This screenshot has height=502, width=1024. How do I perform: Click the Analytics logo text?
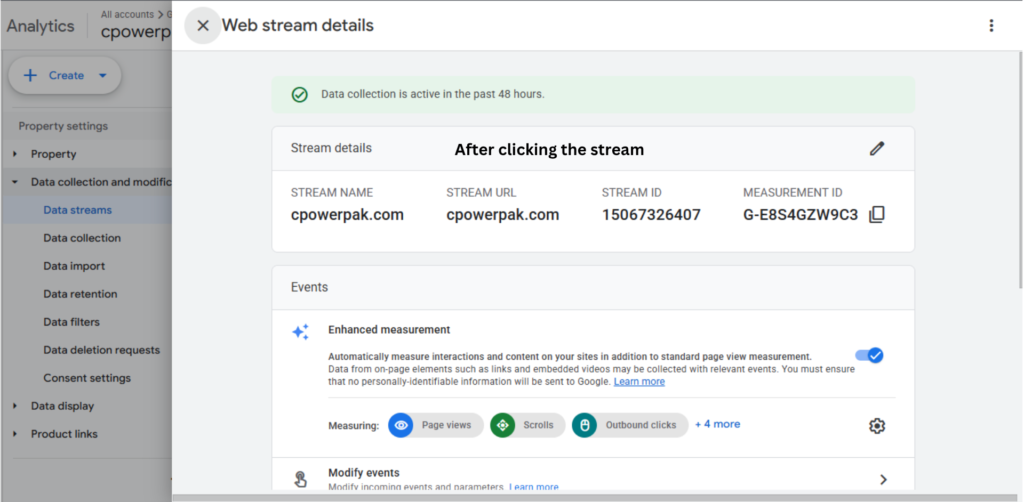tap(40, 27)
